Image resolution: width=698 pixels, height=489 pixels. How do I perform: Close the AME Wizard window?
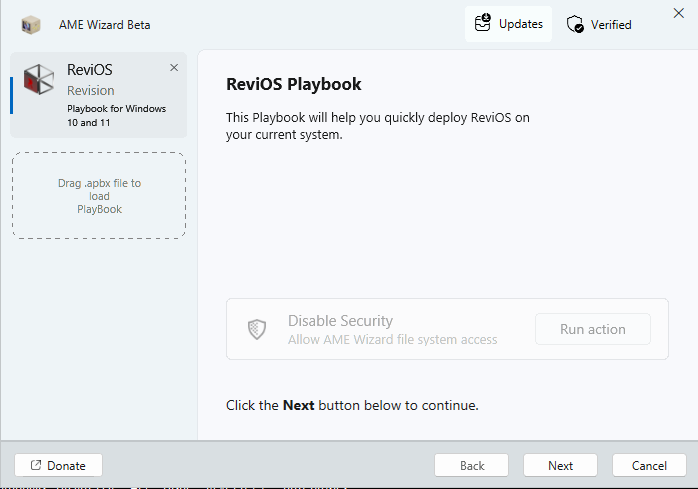pos(678,13)
